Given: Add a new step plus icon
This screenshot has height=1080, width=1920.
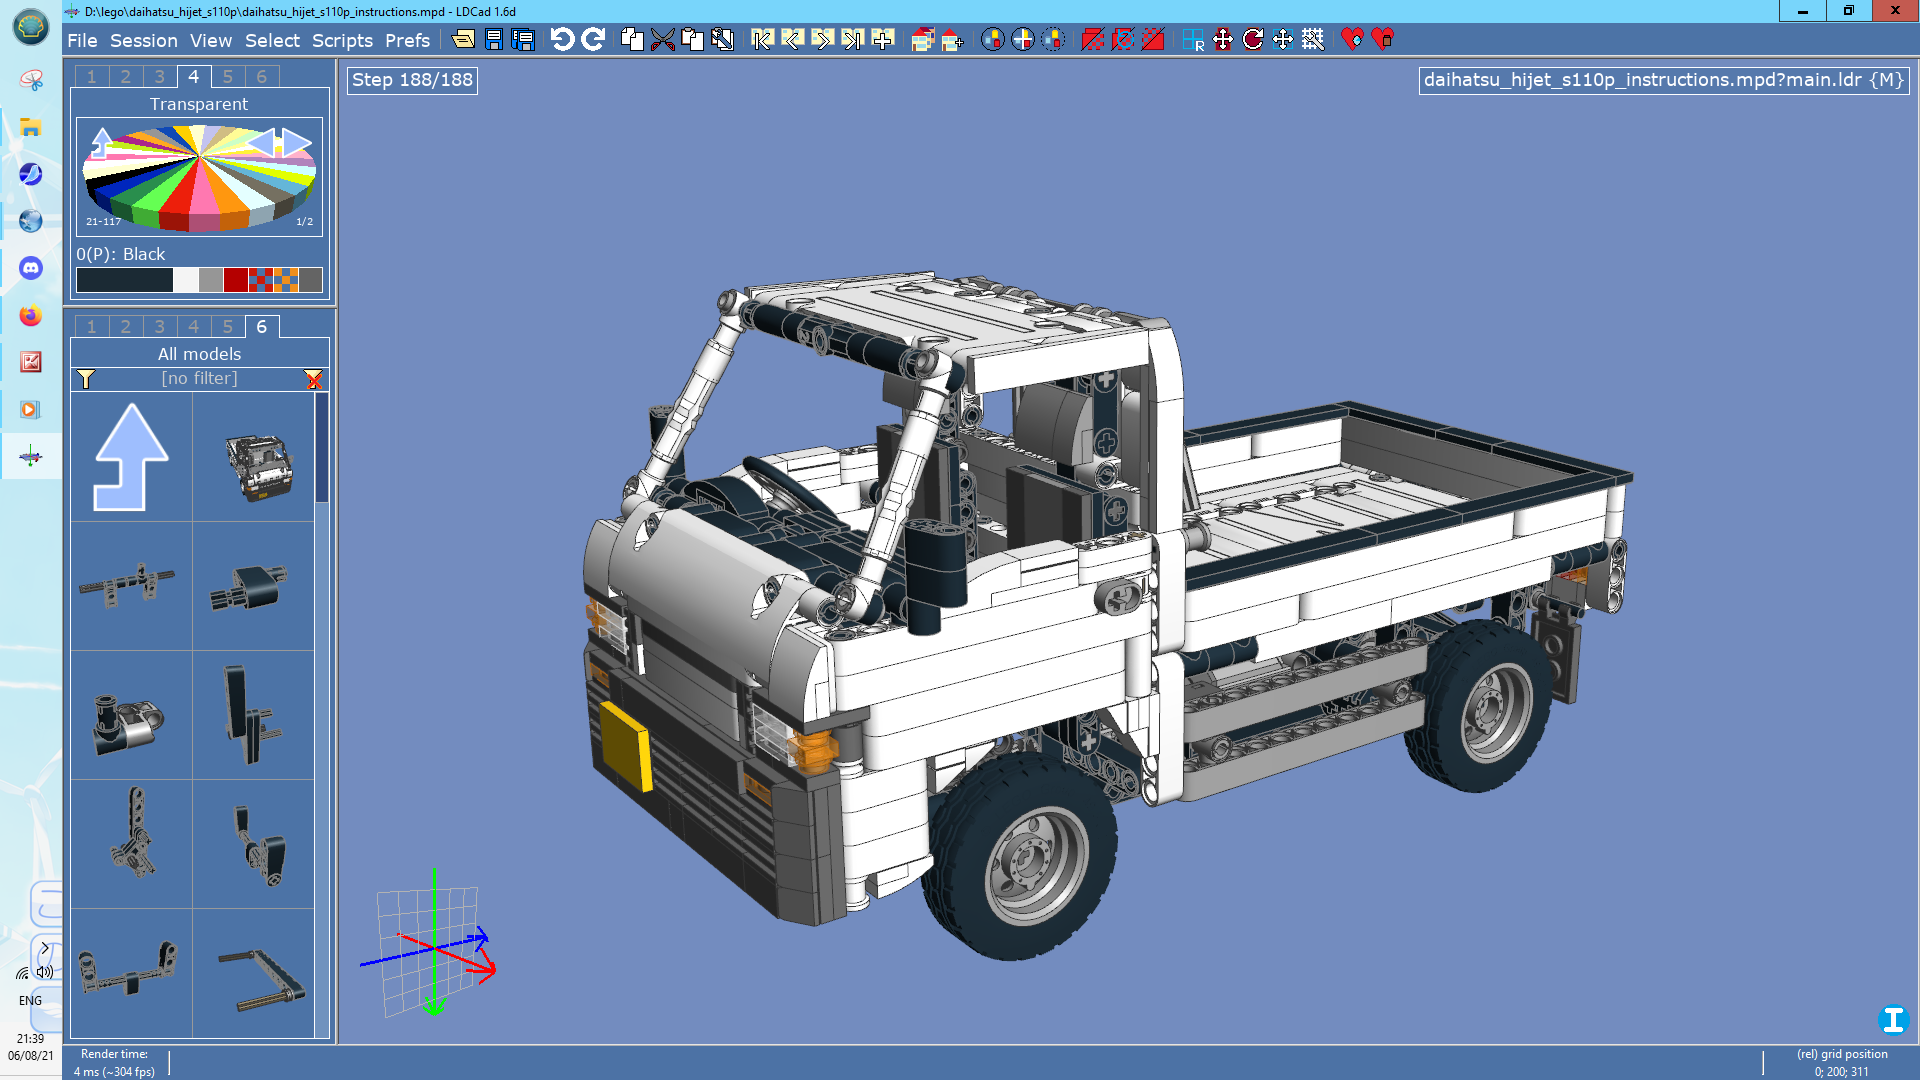Looking at the screenshot, I should (x=882, y=39).
